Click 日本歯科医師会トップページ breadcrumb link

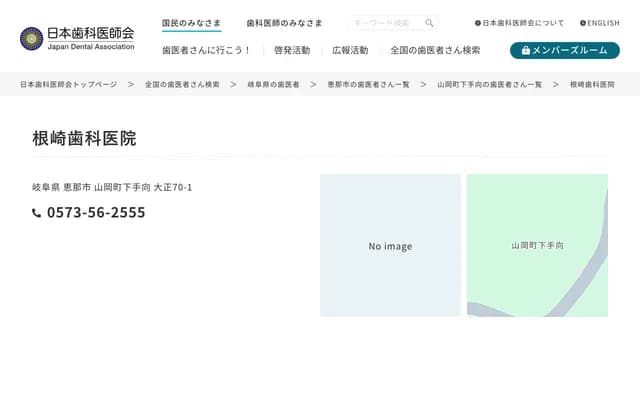68,85
